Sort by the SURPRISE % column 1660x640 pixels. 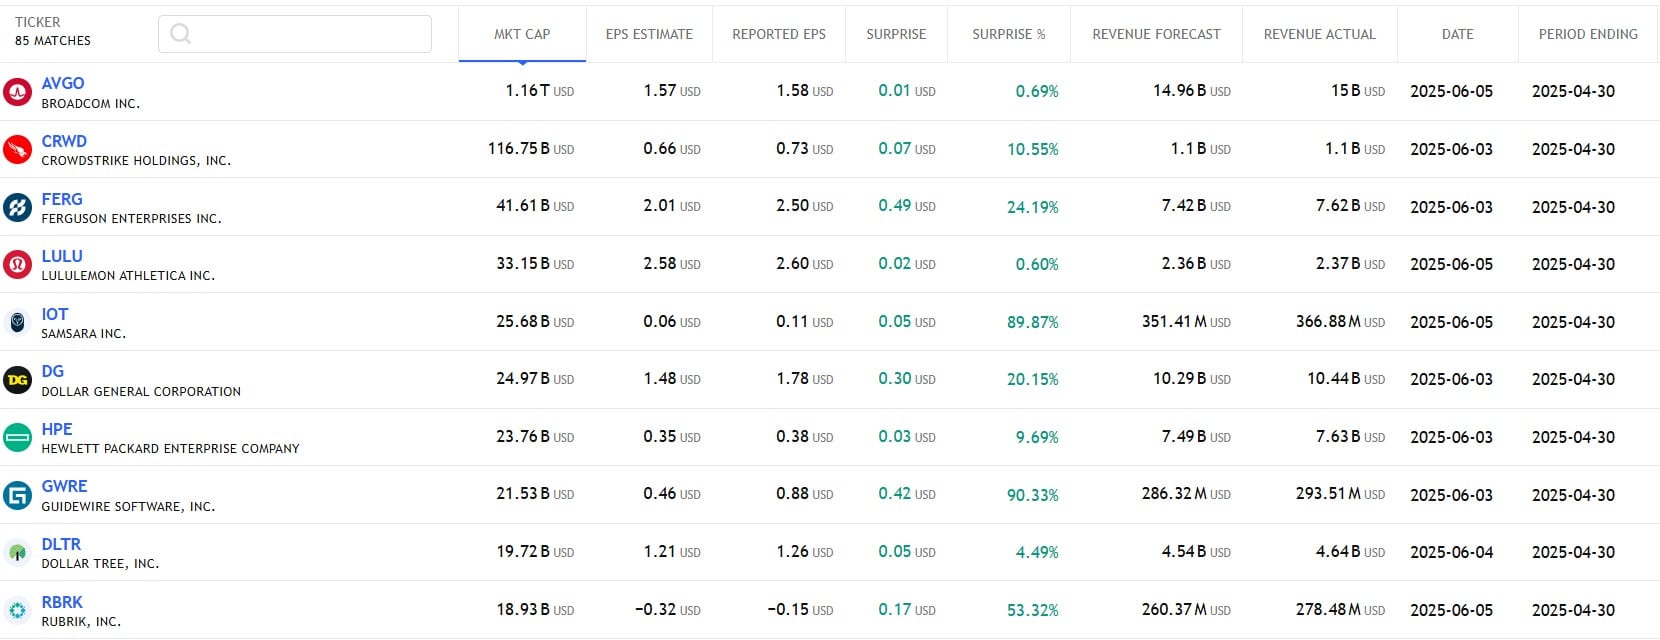[x=1009, y=34]
